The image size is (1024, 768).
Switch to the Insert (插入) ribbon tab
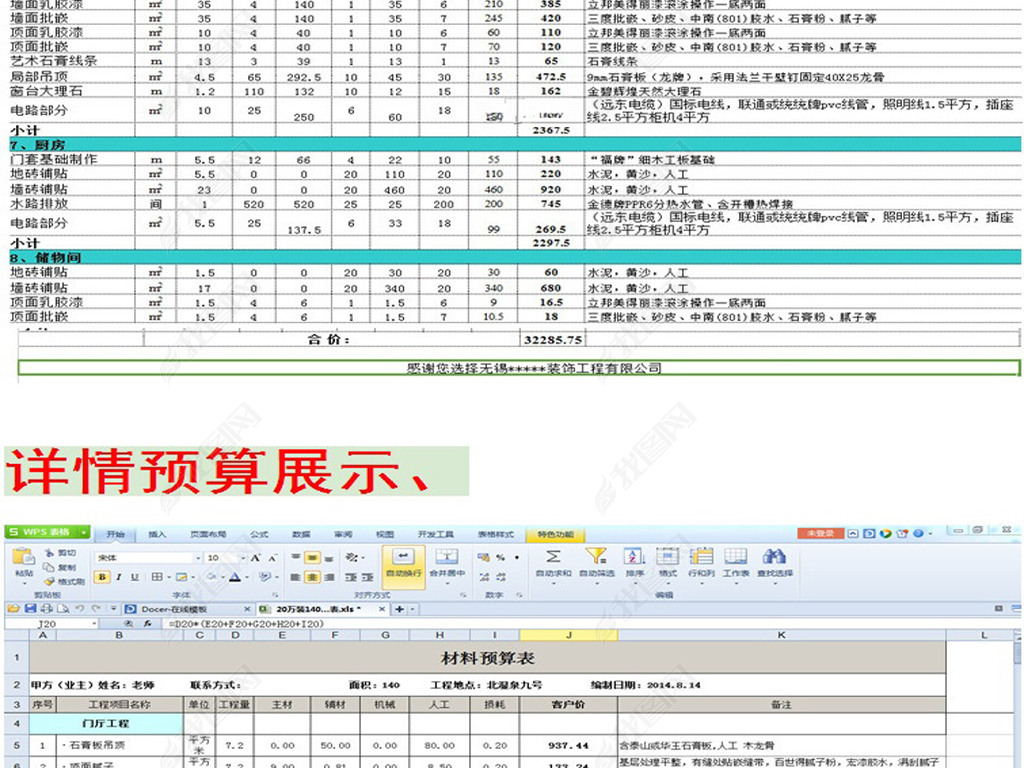pos(157,534)
